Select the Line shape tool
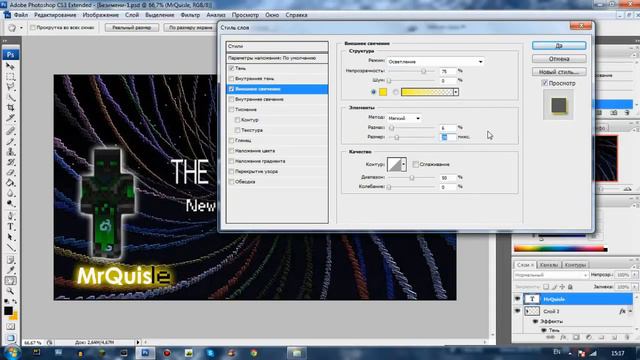The image size is (640, 360). tap(10, 247)
